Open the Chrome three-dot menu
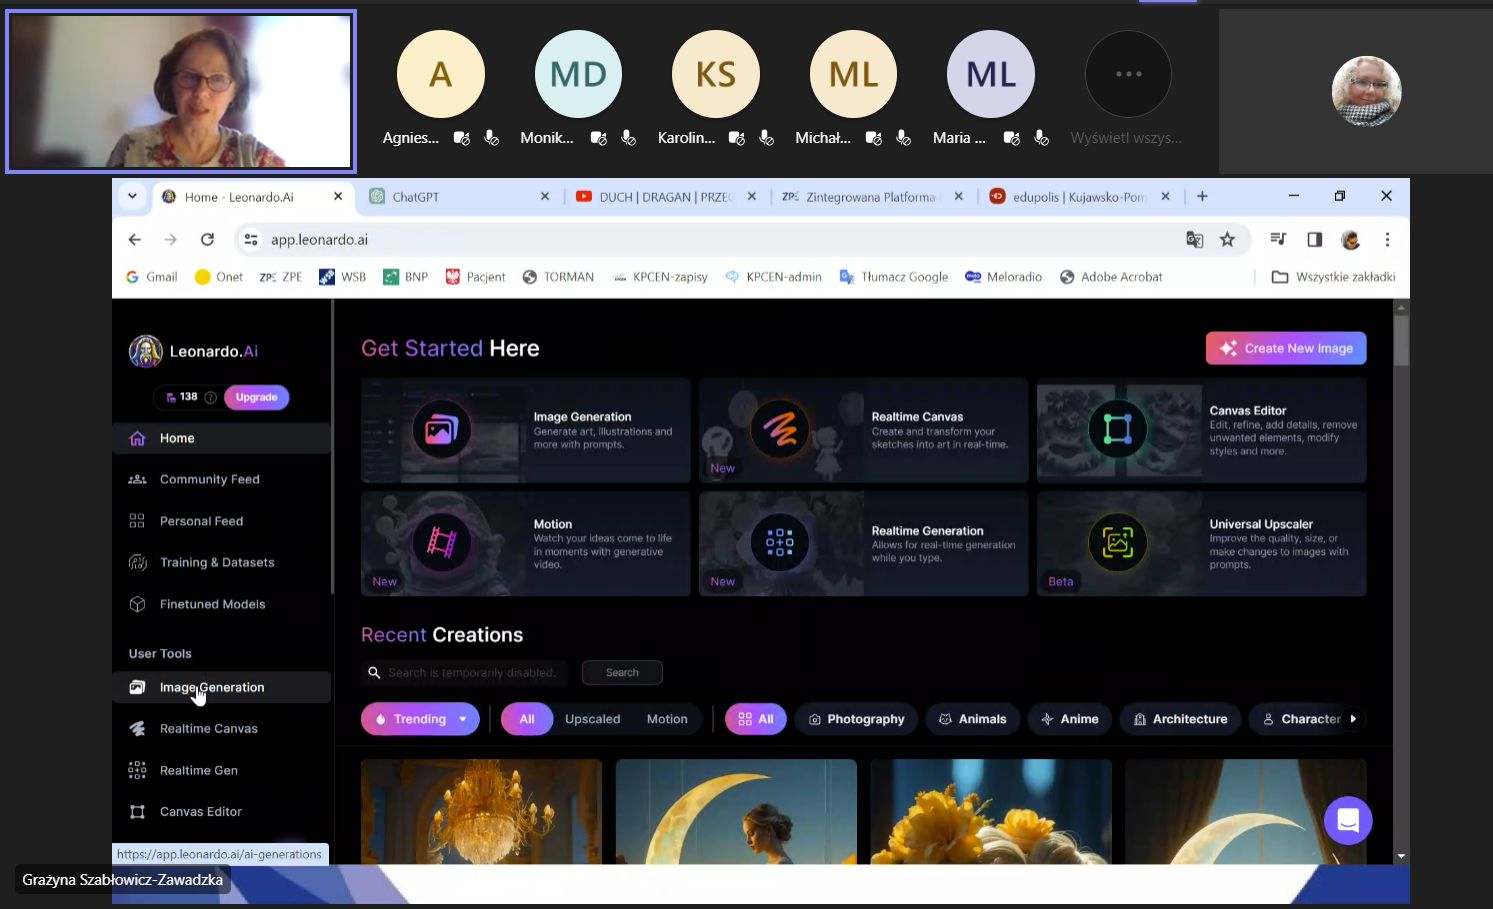1493x909 pixels. [1387, 240]
